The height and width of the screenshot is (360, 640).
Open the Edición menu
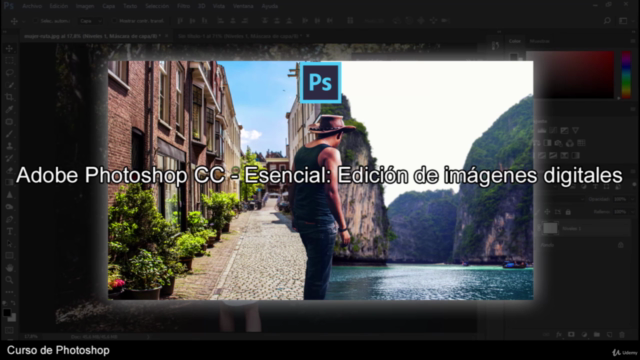59,6
